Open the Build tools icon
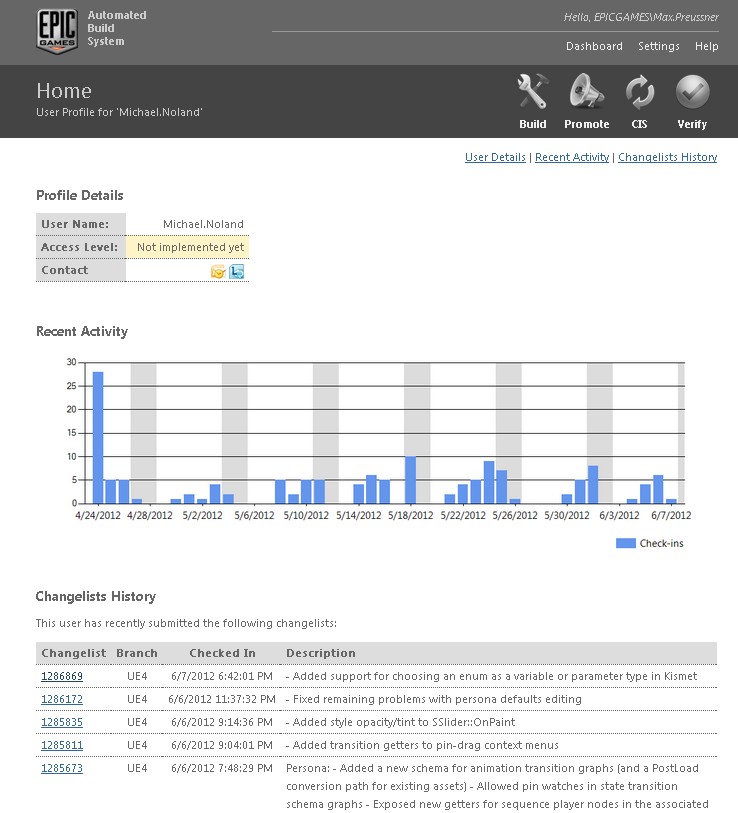 [x=533, y=92]
